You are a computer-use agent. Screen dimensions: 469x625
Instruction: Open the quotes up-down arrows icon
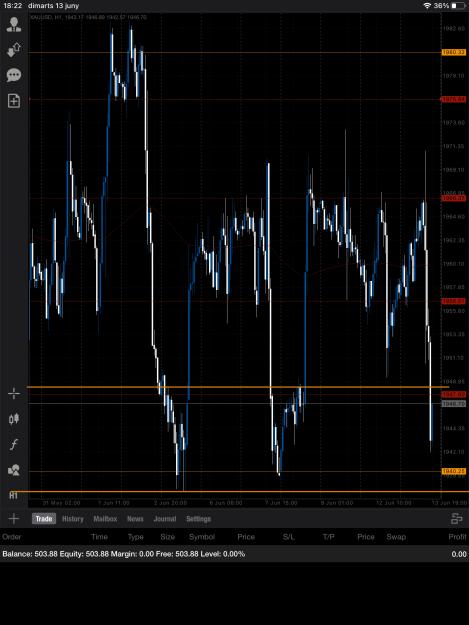14,50
